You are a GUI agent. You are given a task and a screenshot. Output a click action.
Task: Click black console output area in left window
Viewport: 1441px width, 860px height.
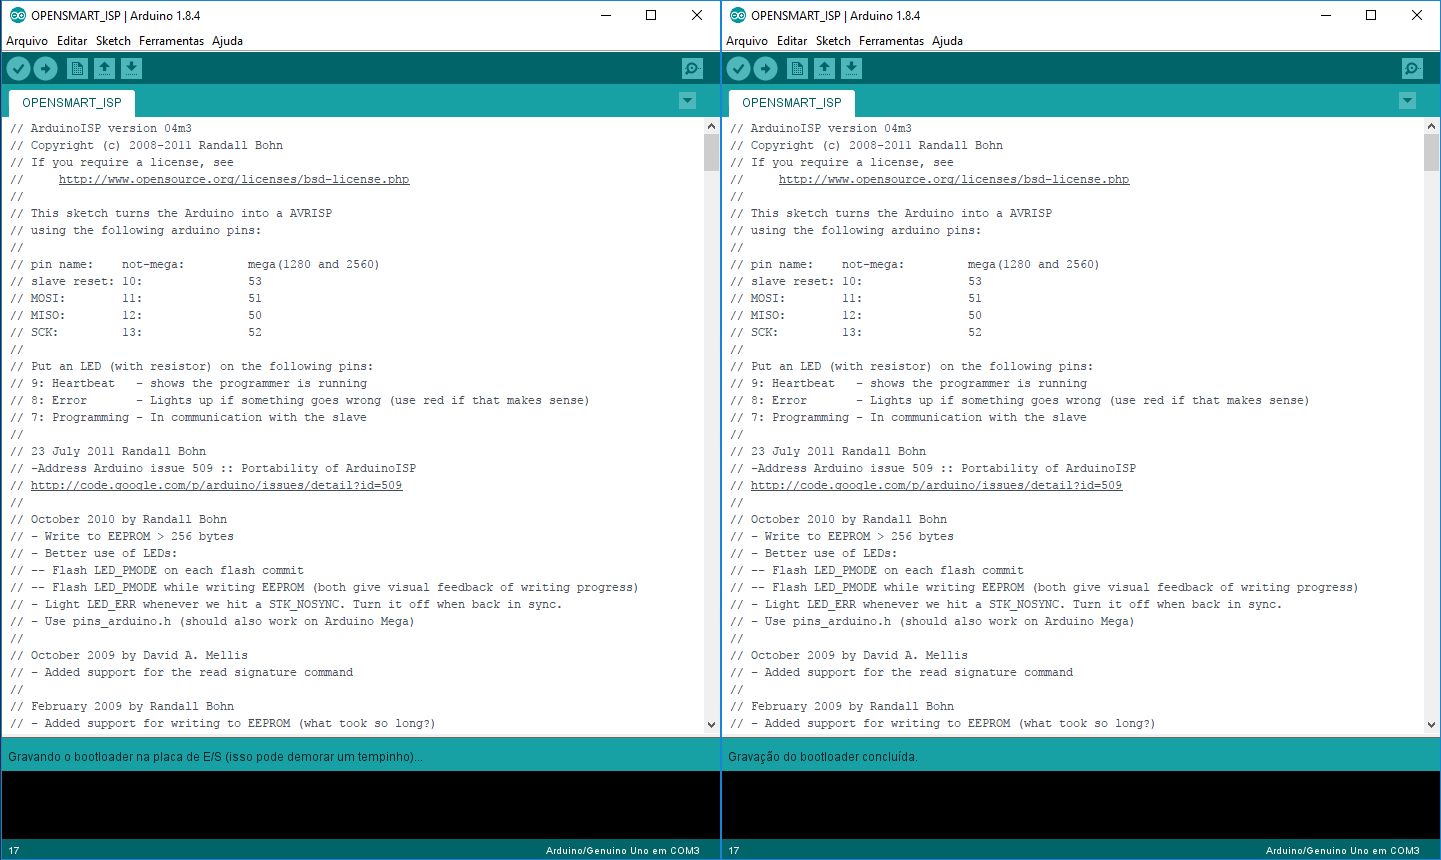pos(360,805)
